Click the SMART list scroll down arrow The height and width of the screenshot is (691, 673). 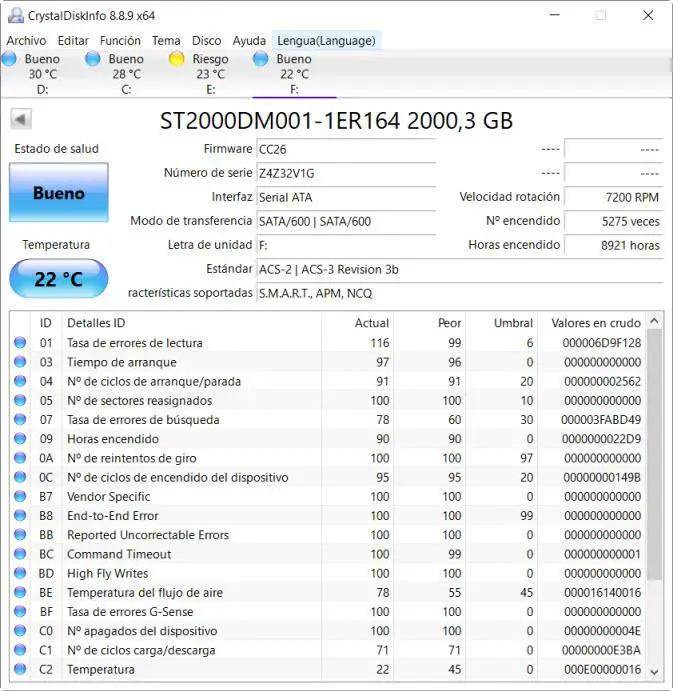point(654,672)
